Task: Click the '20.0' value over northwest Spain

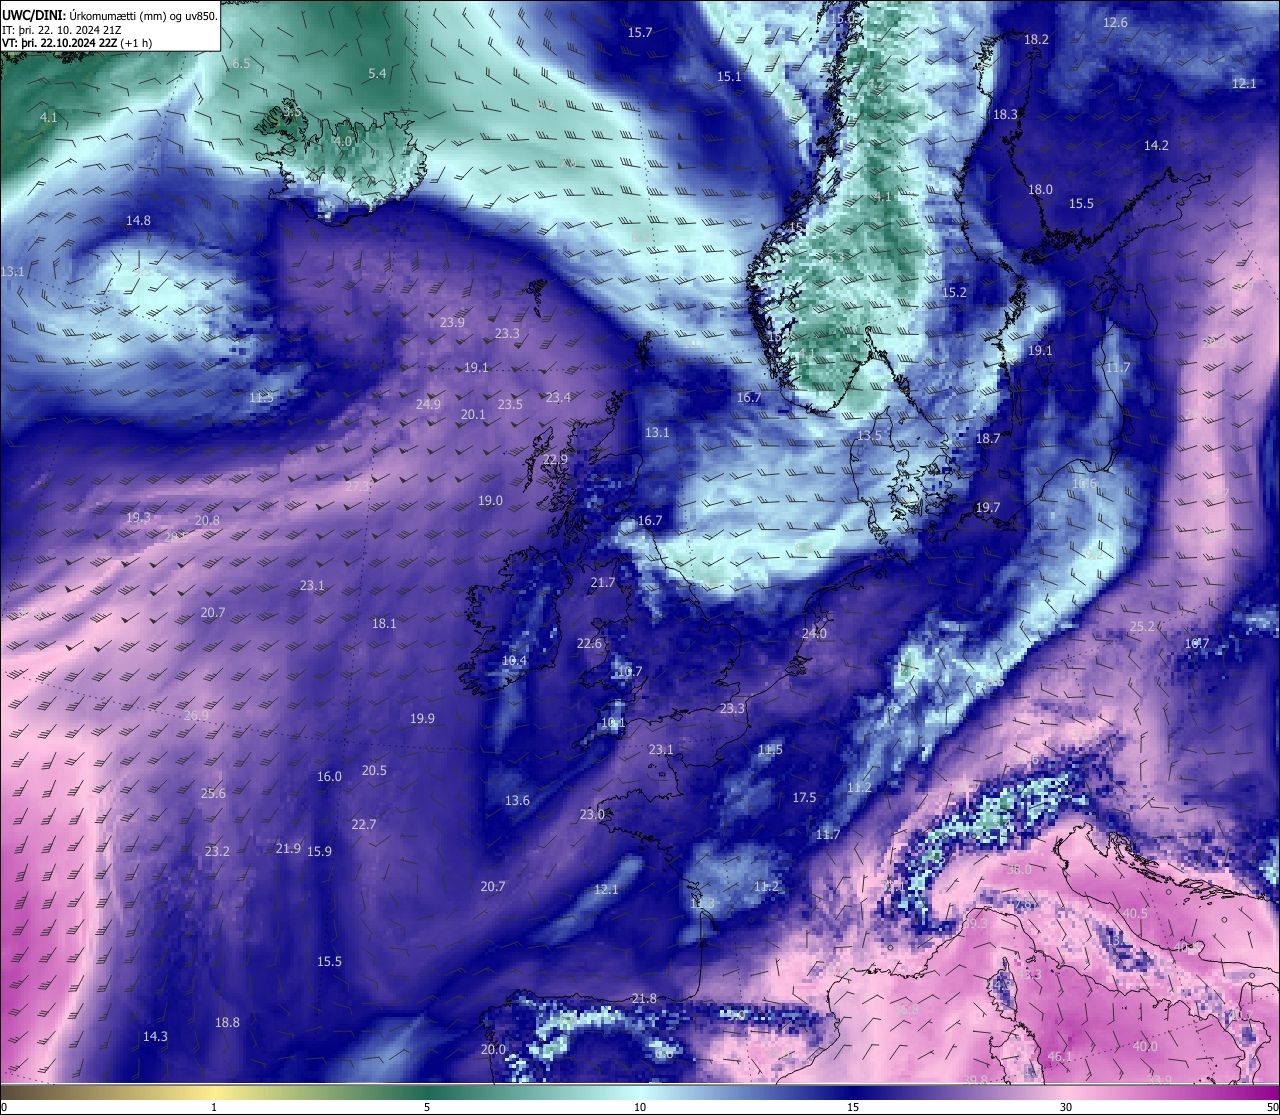Action: click(x=493, y=1049)
